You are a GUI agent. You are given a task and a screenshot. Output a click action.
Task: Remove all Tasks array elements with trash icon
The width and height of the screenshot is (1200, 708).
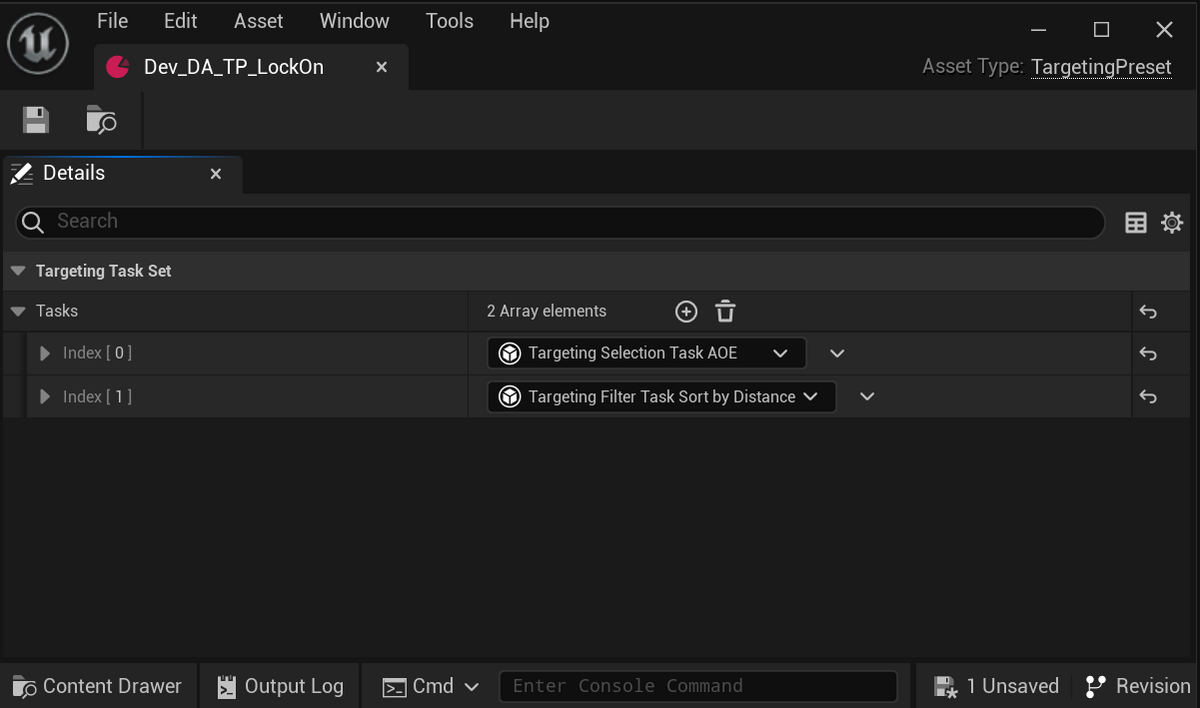point(726,312)
